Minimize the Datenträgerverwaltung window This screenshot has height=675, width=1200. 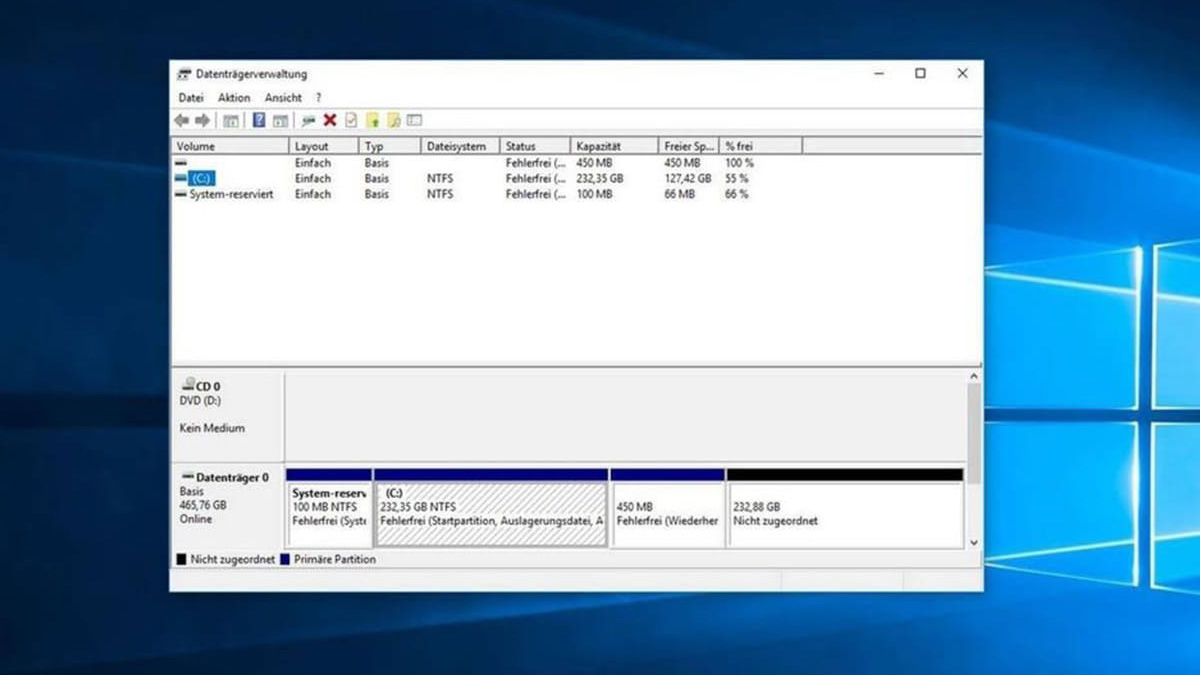pos(879,74)
